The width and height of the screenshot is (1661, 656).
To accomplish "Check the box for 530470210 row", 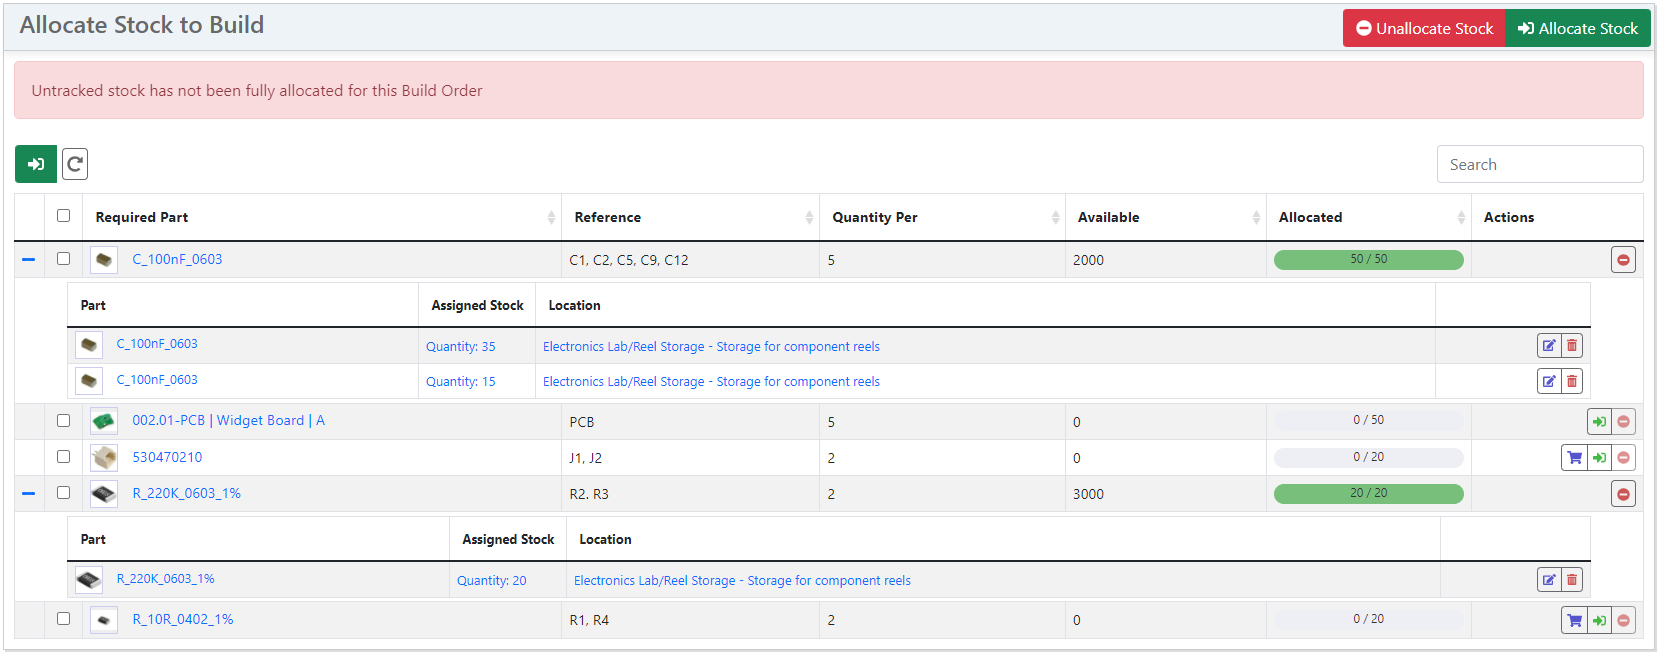I will click(64, 457).
